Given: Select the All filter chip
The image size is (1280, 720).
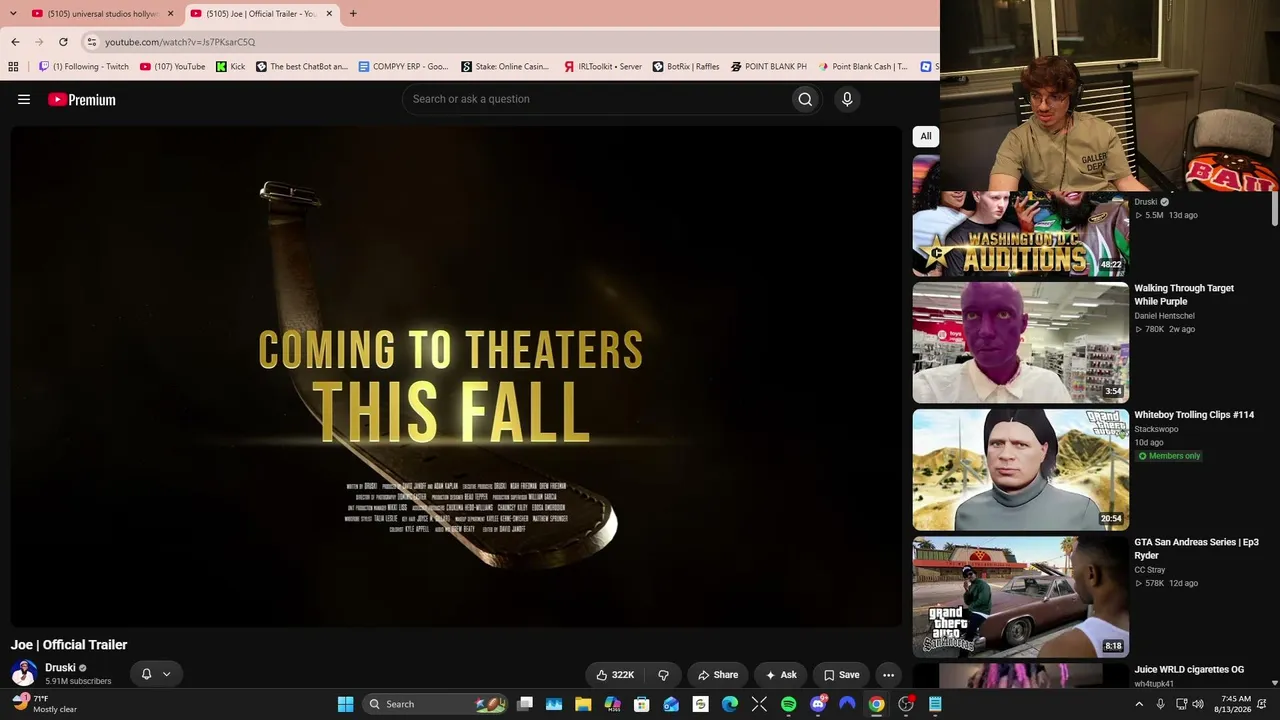Looking at the screenshot, I should (x=926, y=136).
